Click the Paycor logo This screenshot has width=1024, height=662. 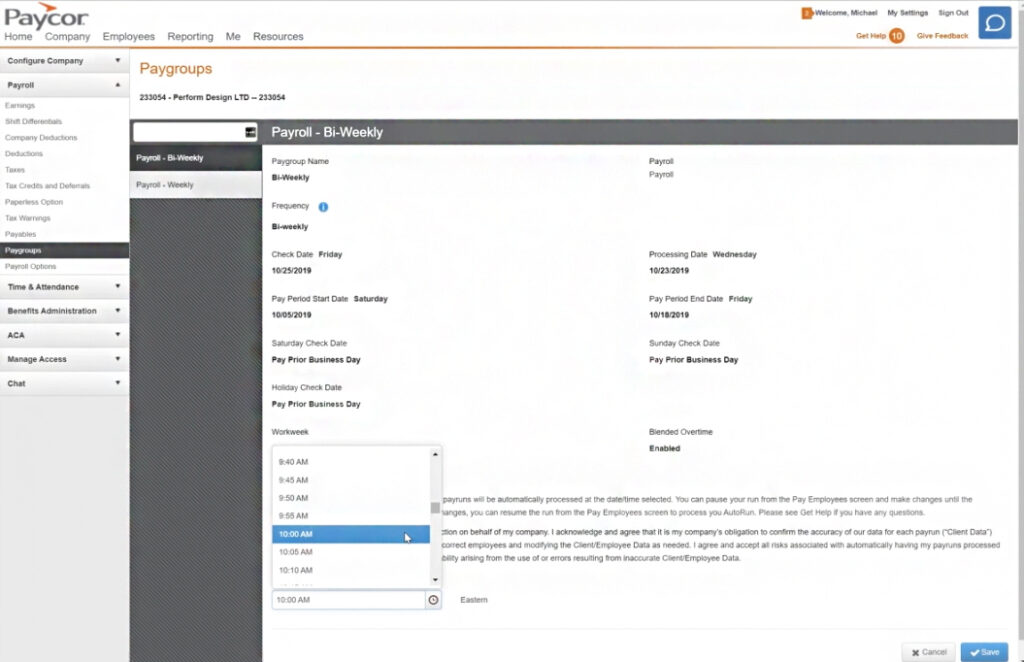46,15
